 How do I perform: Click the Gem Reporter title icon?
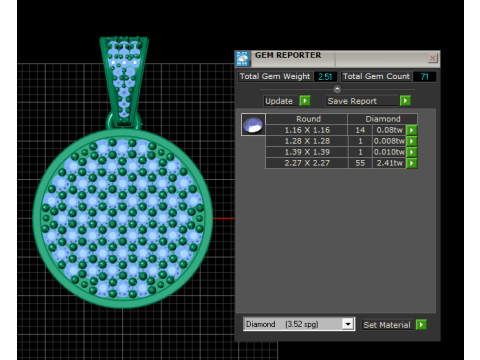pyautogui.click(x=242, y=59)
